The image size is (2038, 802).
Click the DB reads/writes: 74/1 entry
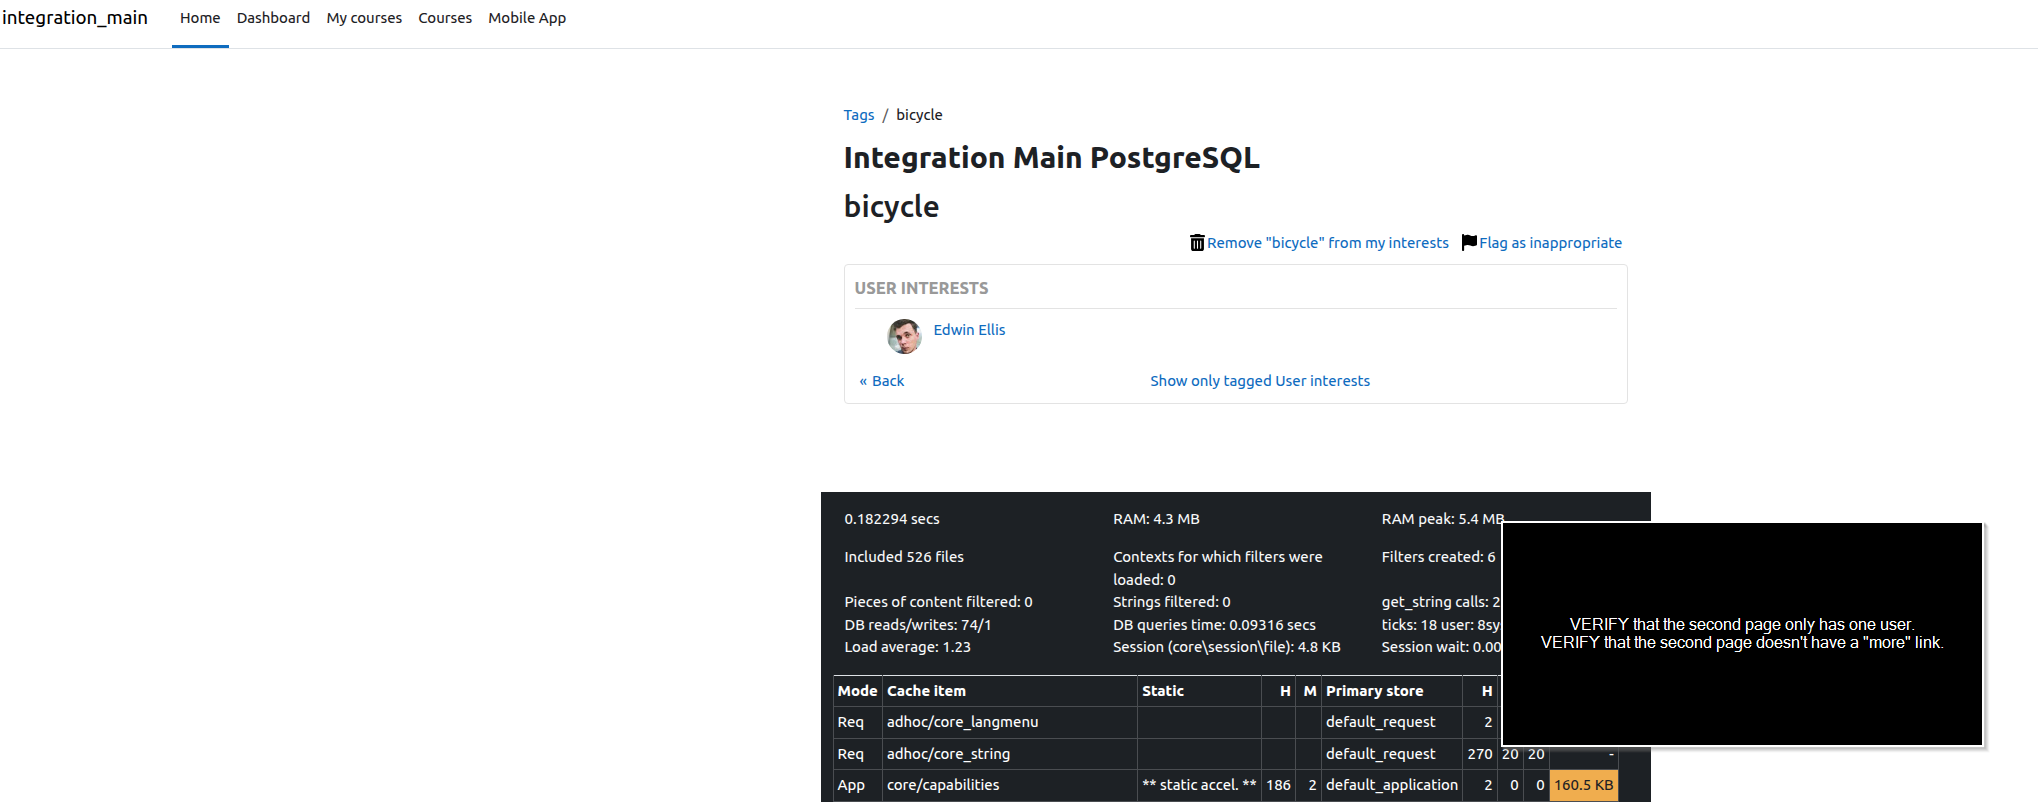coord(918,625)
